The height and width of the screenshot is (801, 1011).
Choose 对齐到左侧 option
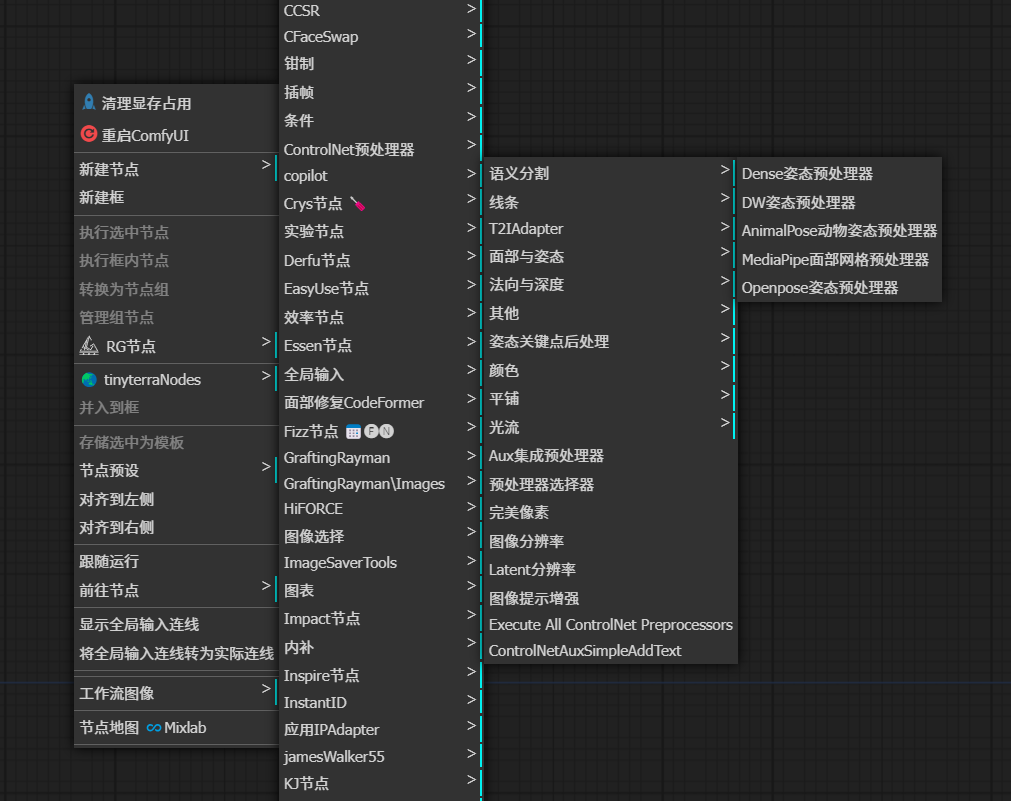(176, 499)
